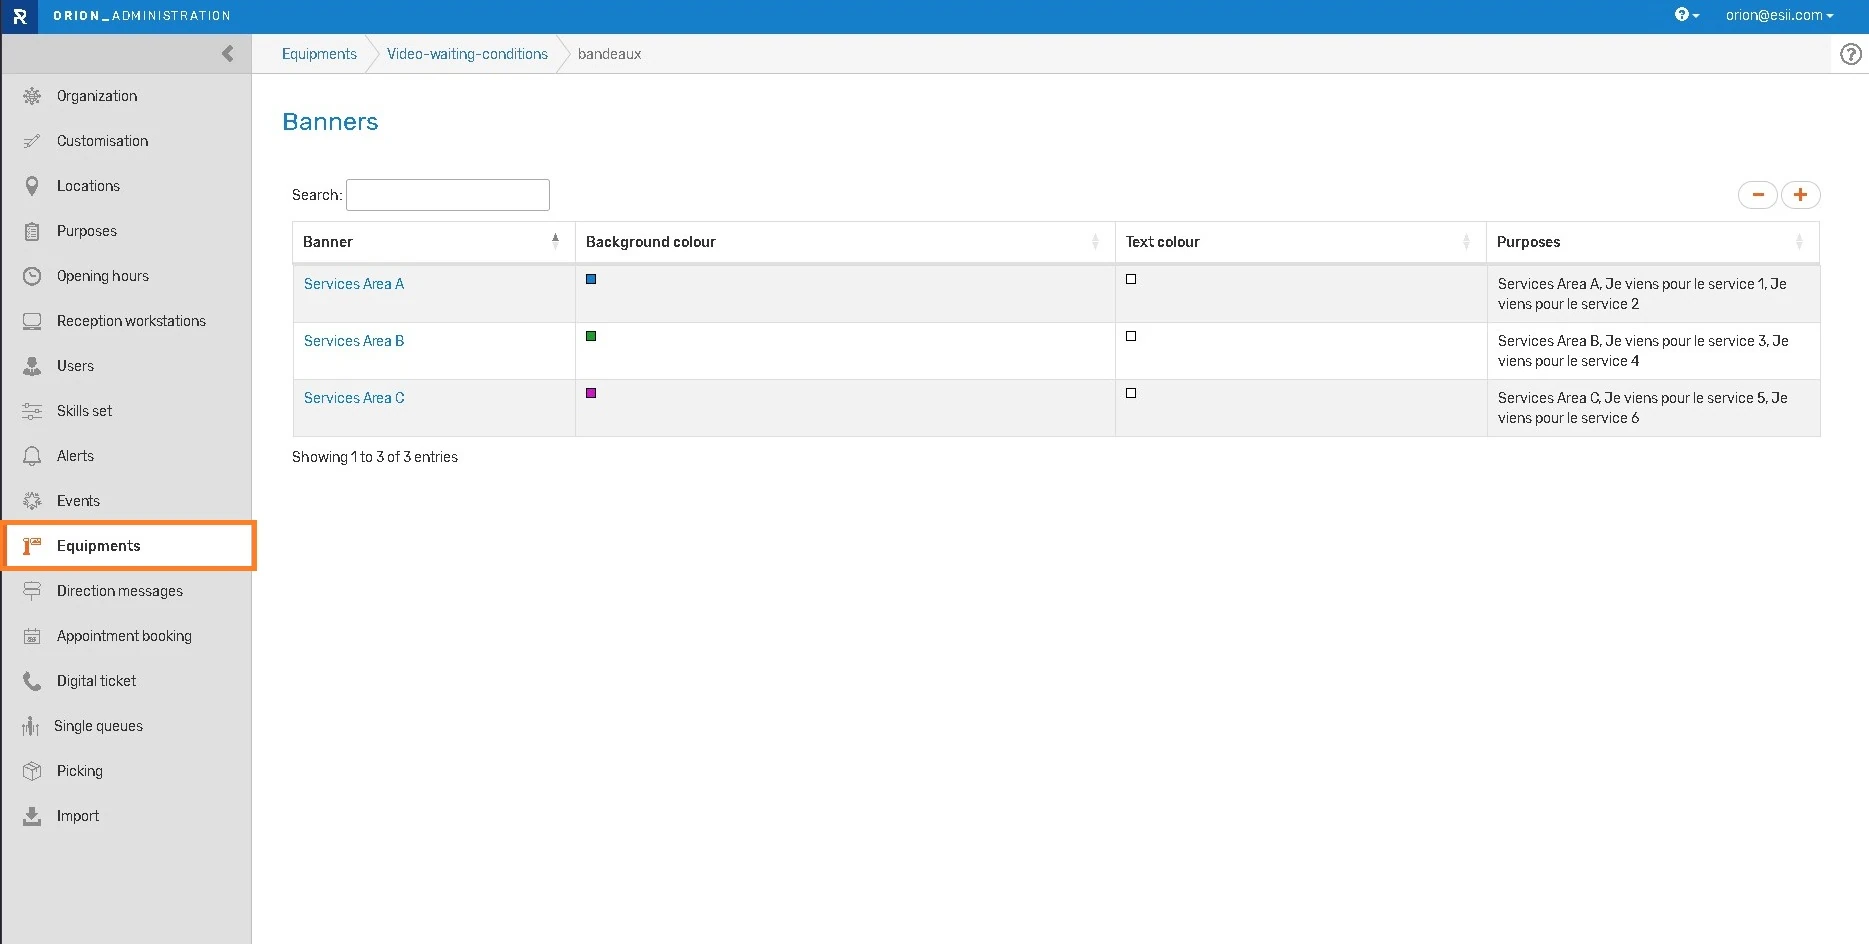Click the minus remove banner button
Image resolution: width=1869 pixels, height=944 pixels.
1757,195
